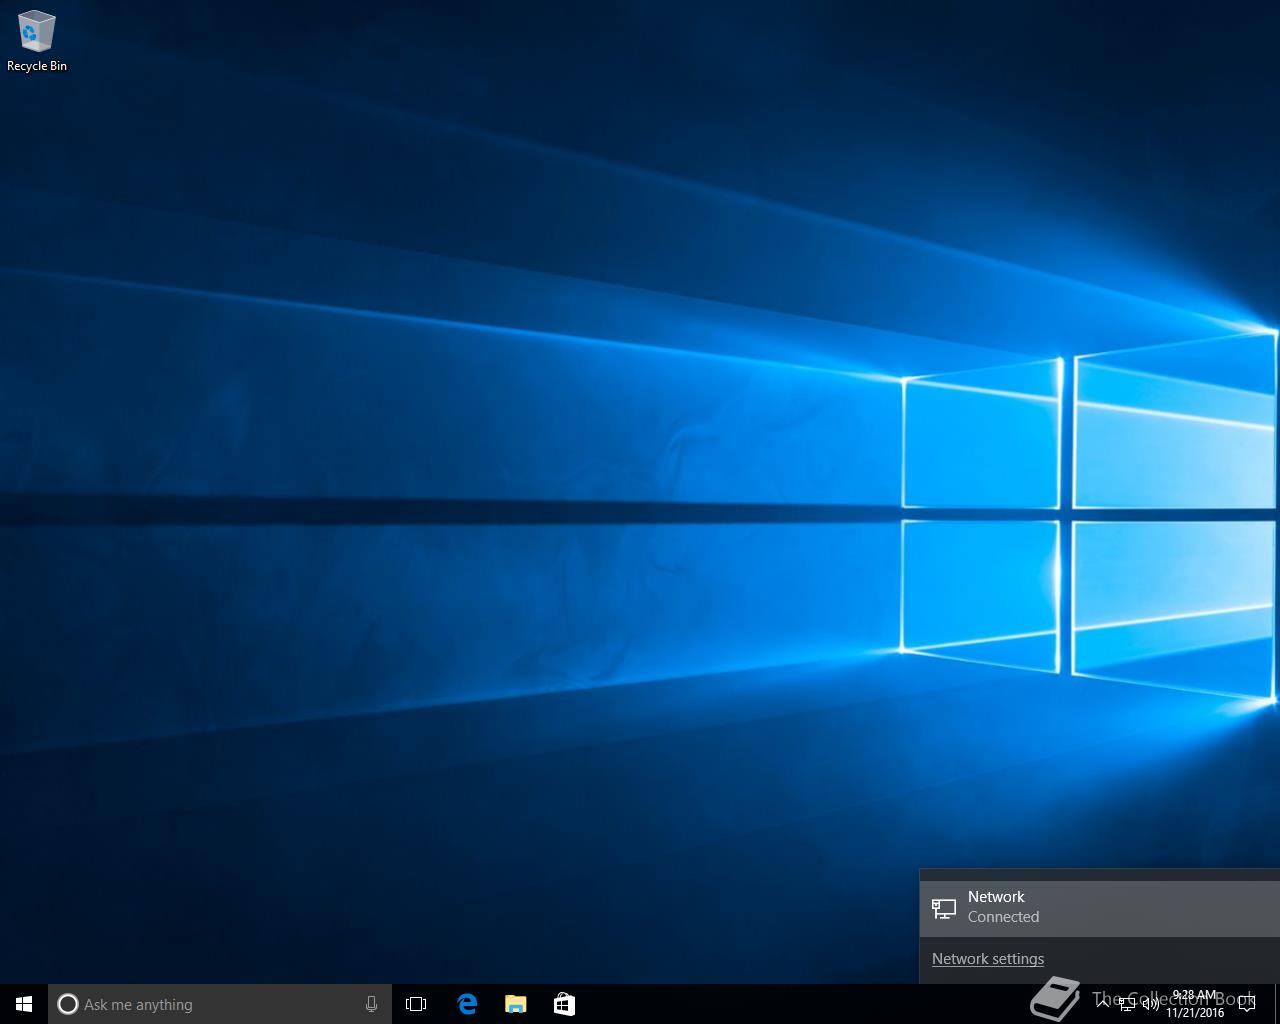Open the Windows Start menu
Viewport: 1280px width, 1024px height.
24,1004
